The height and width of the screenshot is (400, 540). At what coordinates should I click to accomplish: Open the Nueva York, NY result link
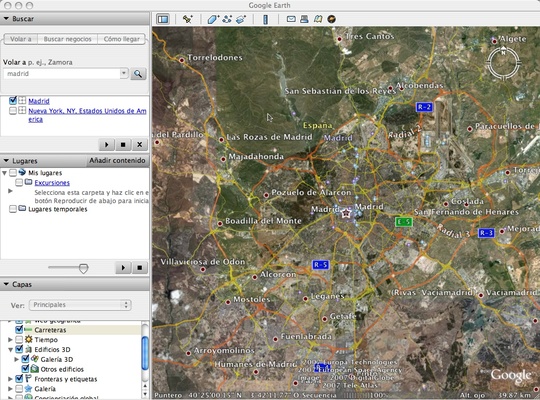pos(87,115)
